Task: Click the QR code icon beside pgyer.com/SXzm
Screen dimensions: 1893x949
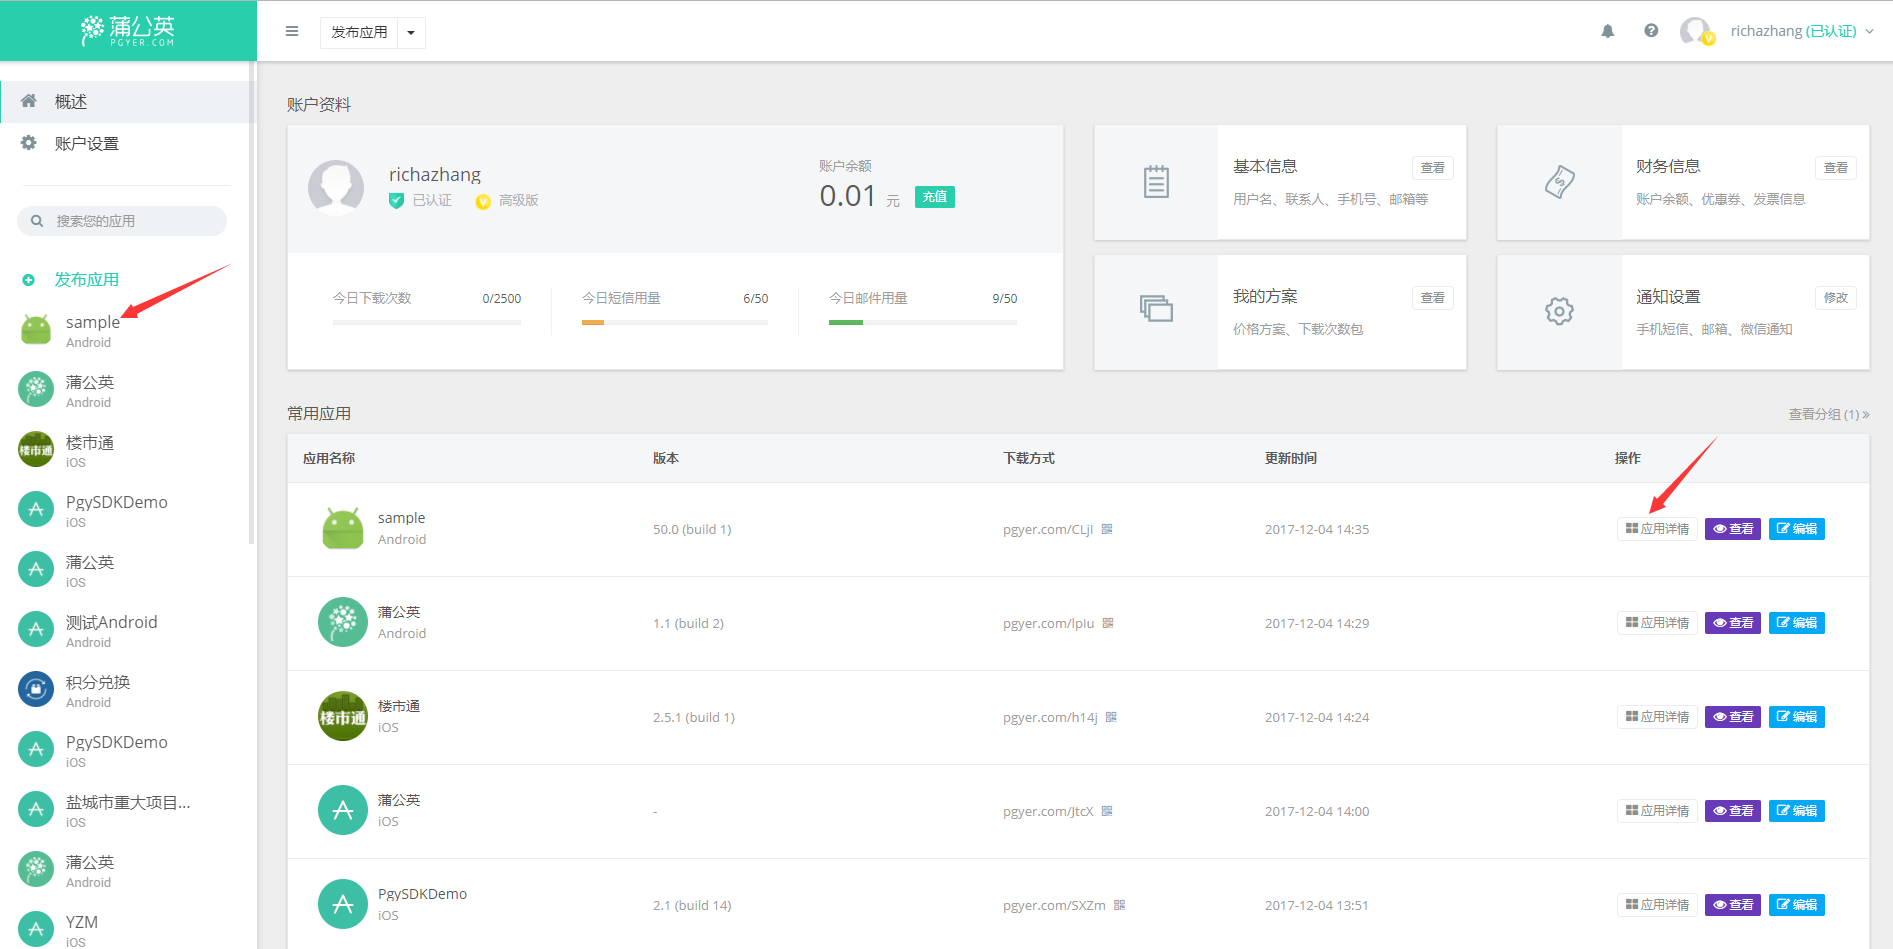Action: click(x=1119, y=905)
